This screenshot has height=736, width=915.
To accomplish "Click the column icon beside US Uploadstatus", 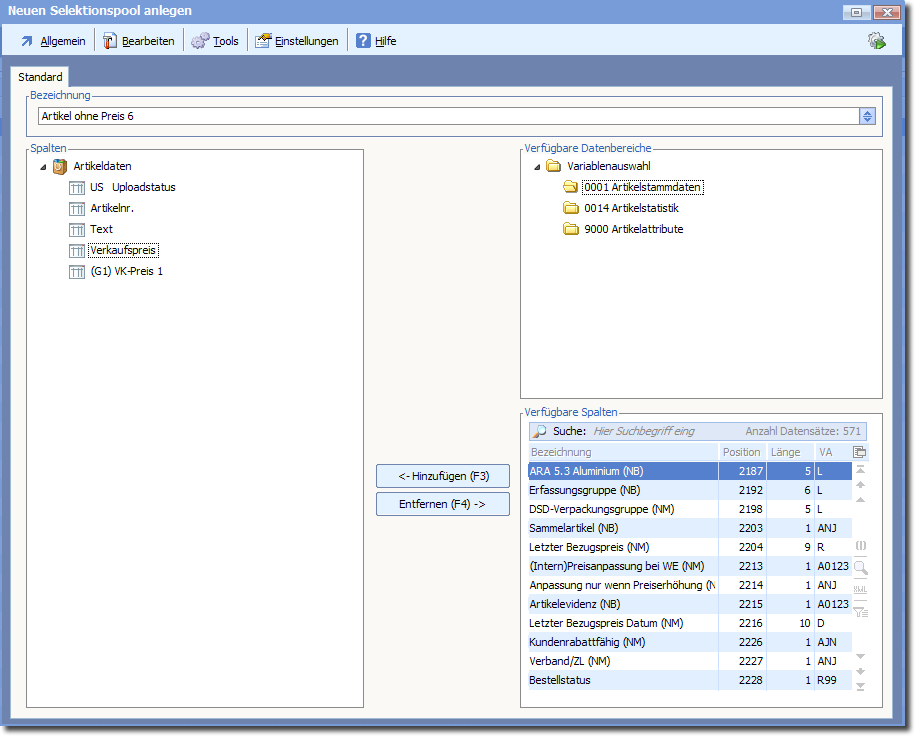I will point(77,188).
